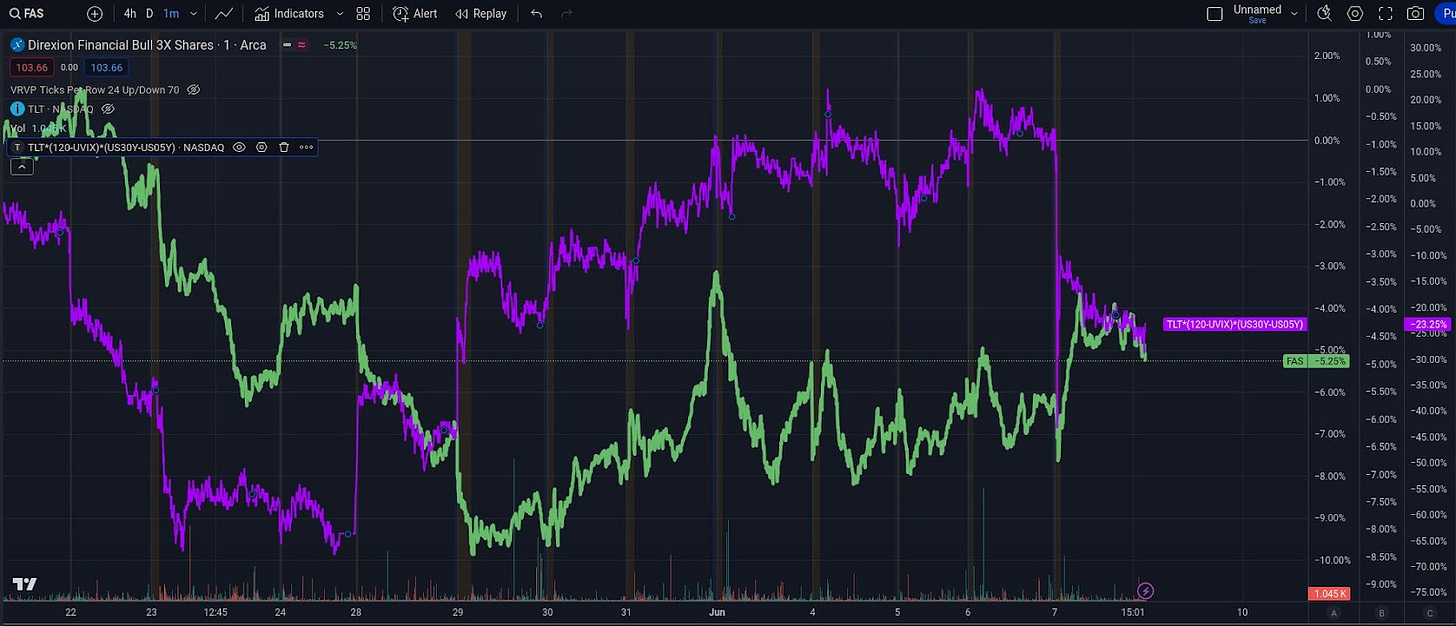Image resolution: width=1456 pixels, height=626 pixels.
Task: Click the blue Publish button
Action: coord(1445,14)
